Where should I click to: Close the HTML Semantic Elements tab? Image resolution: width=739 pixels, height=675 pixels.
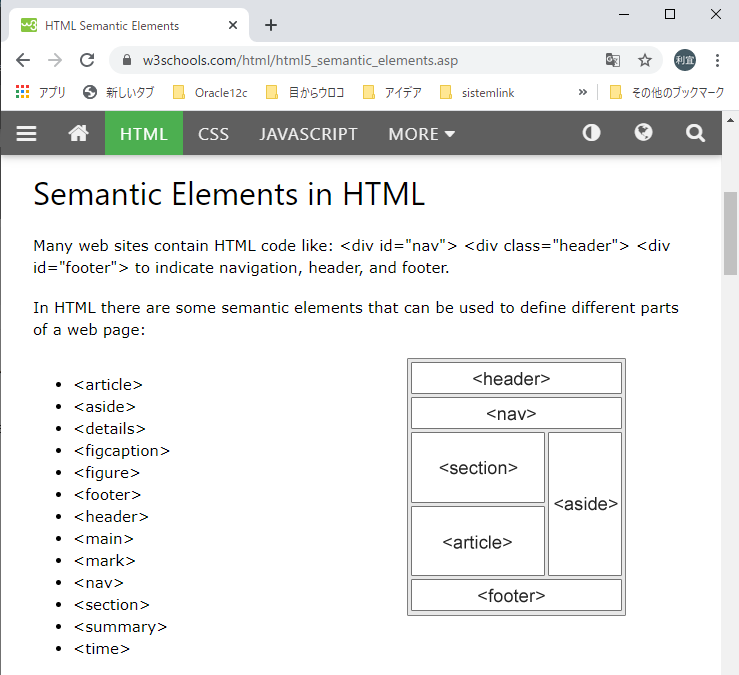(x=232, y=25)
